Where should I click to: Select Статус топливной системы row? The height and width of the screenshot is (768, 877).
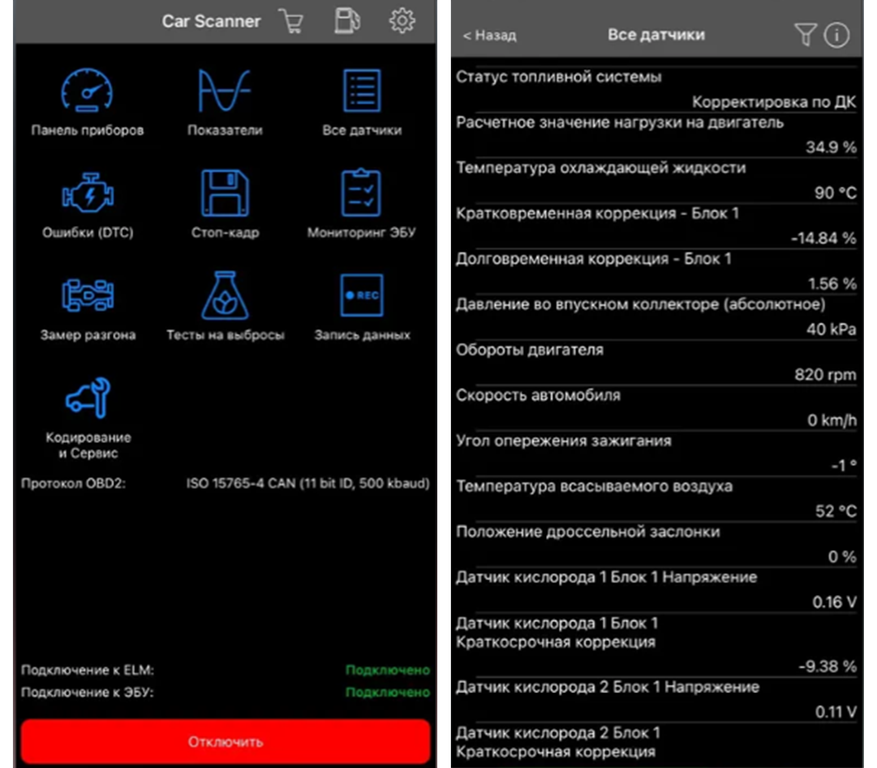pos(656,89)
